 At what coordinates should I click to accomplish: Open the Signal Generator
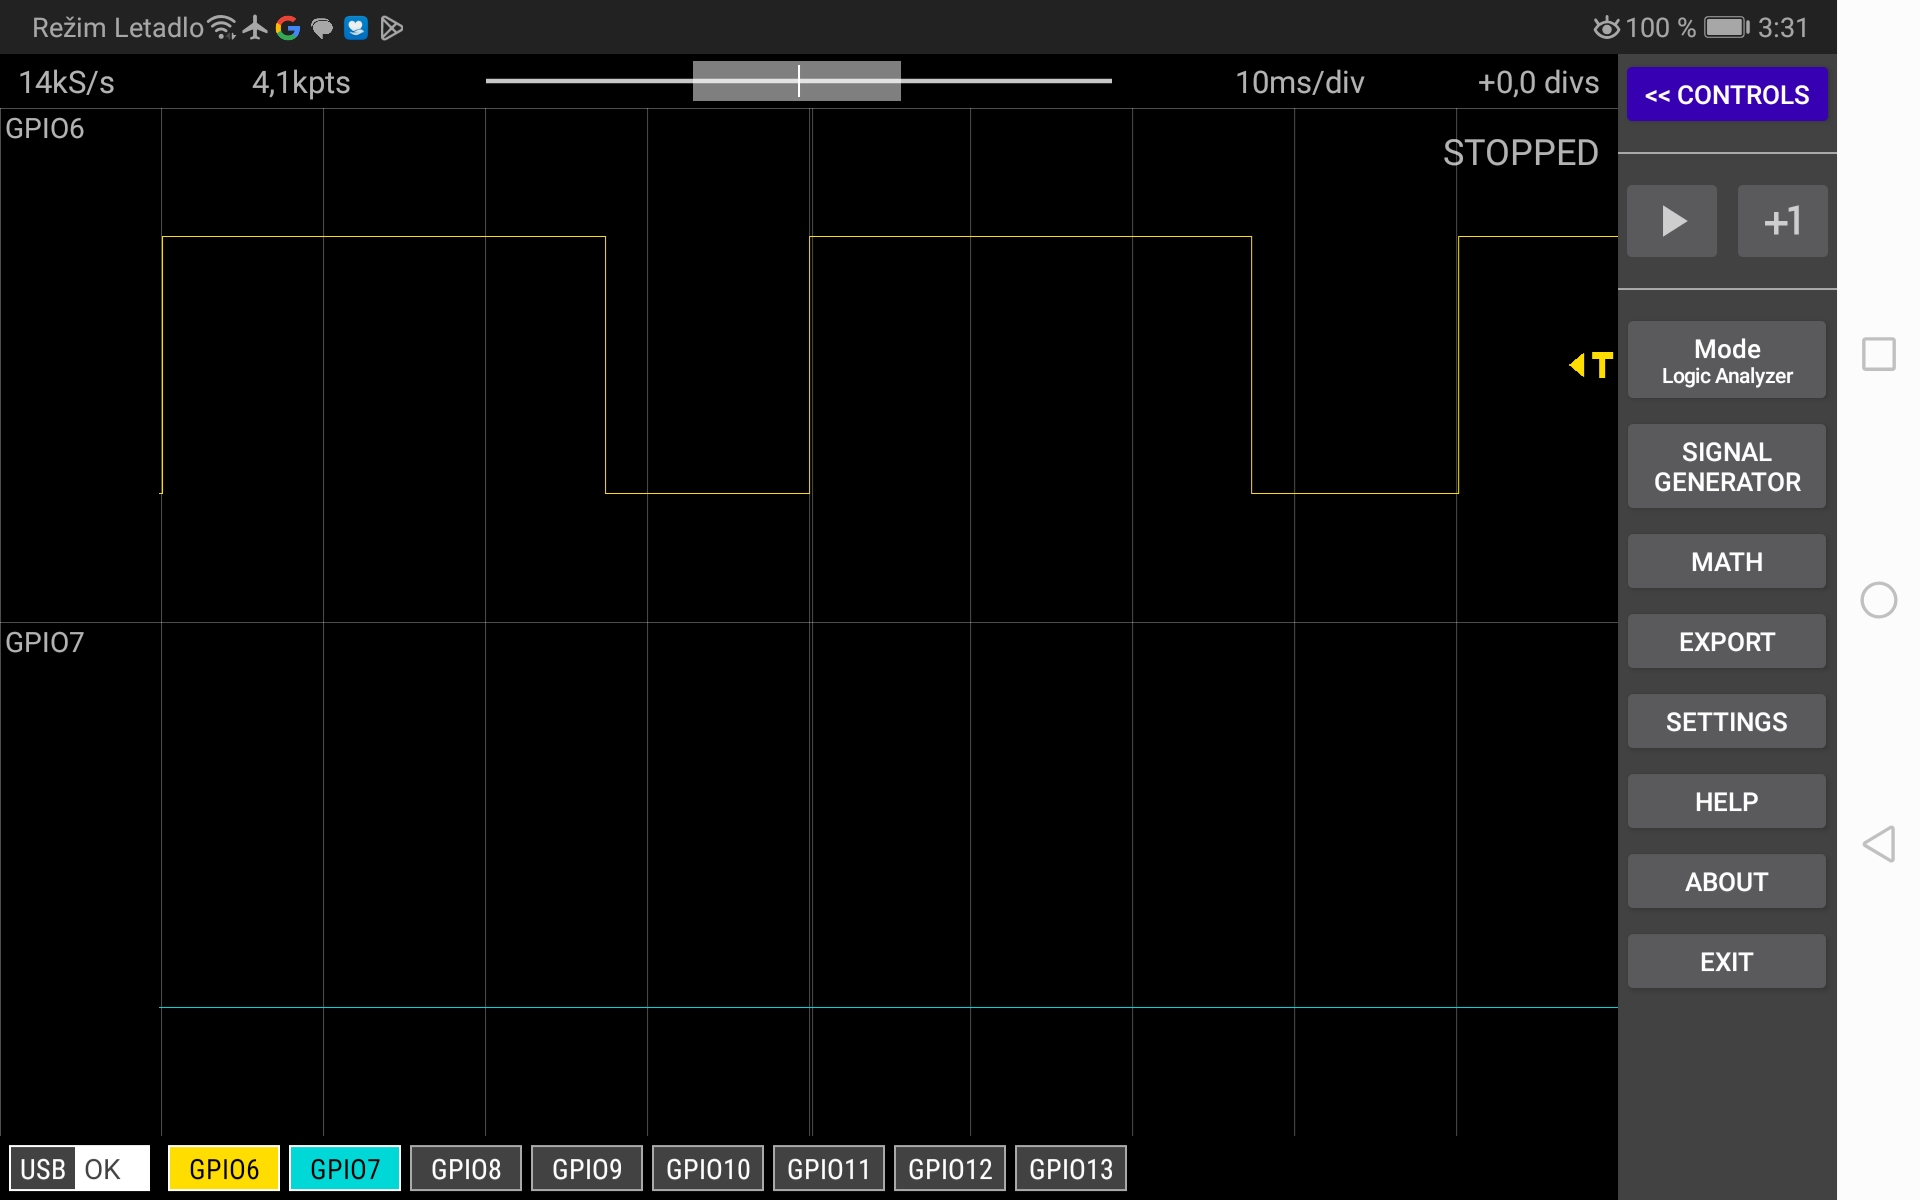(x=1726, y=466)
